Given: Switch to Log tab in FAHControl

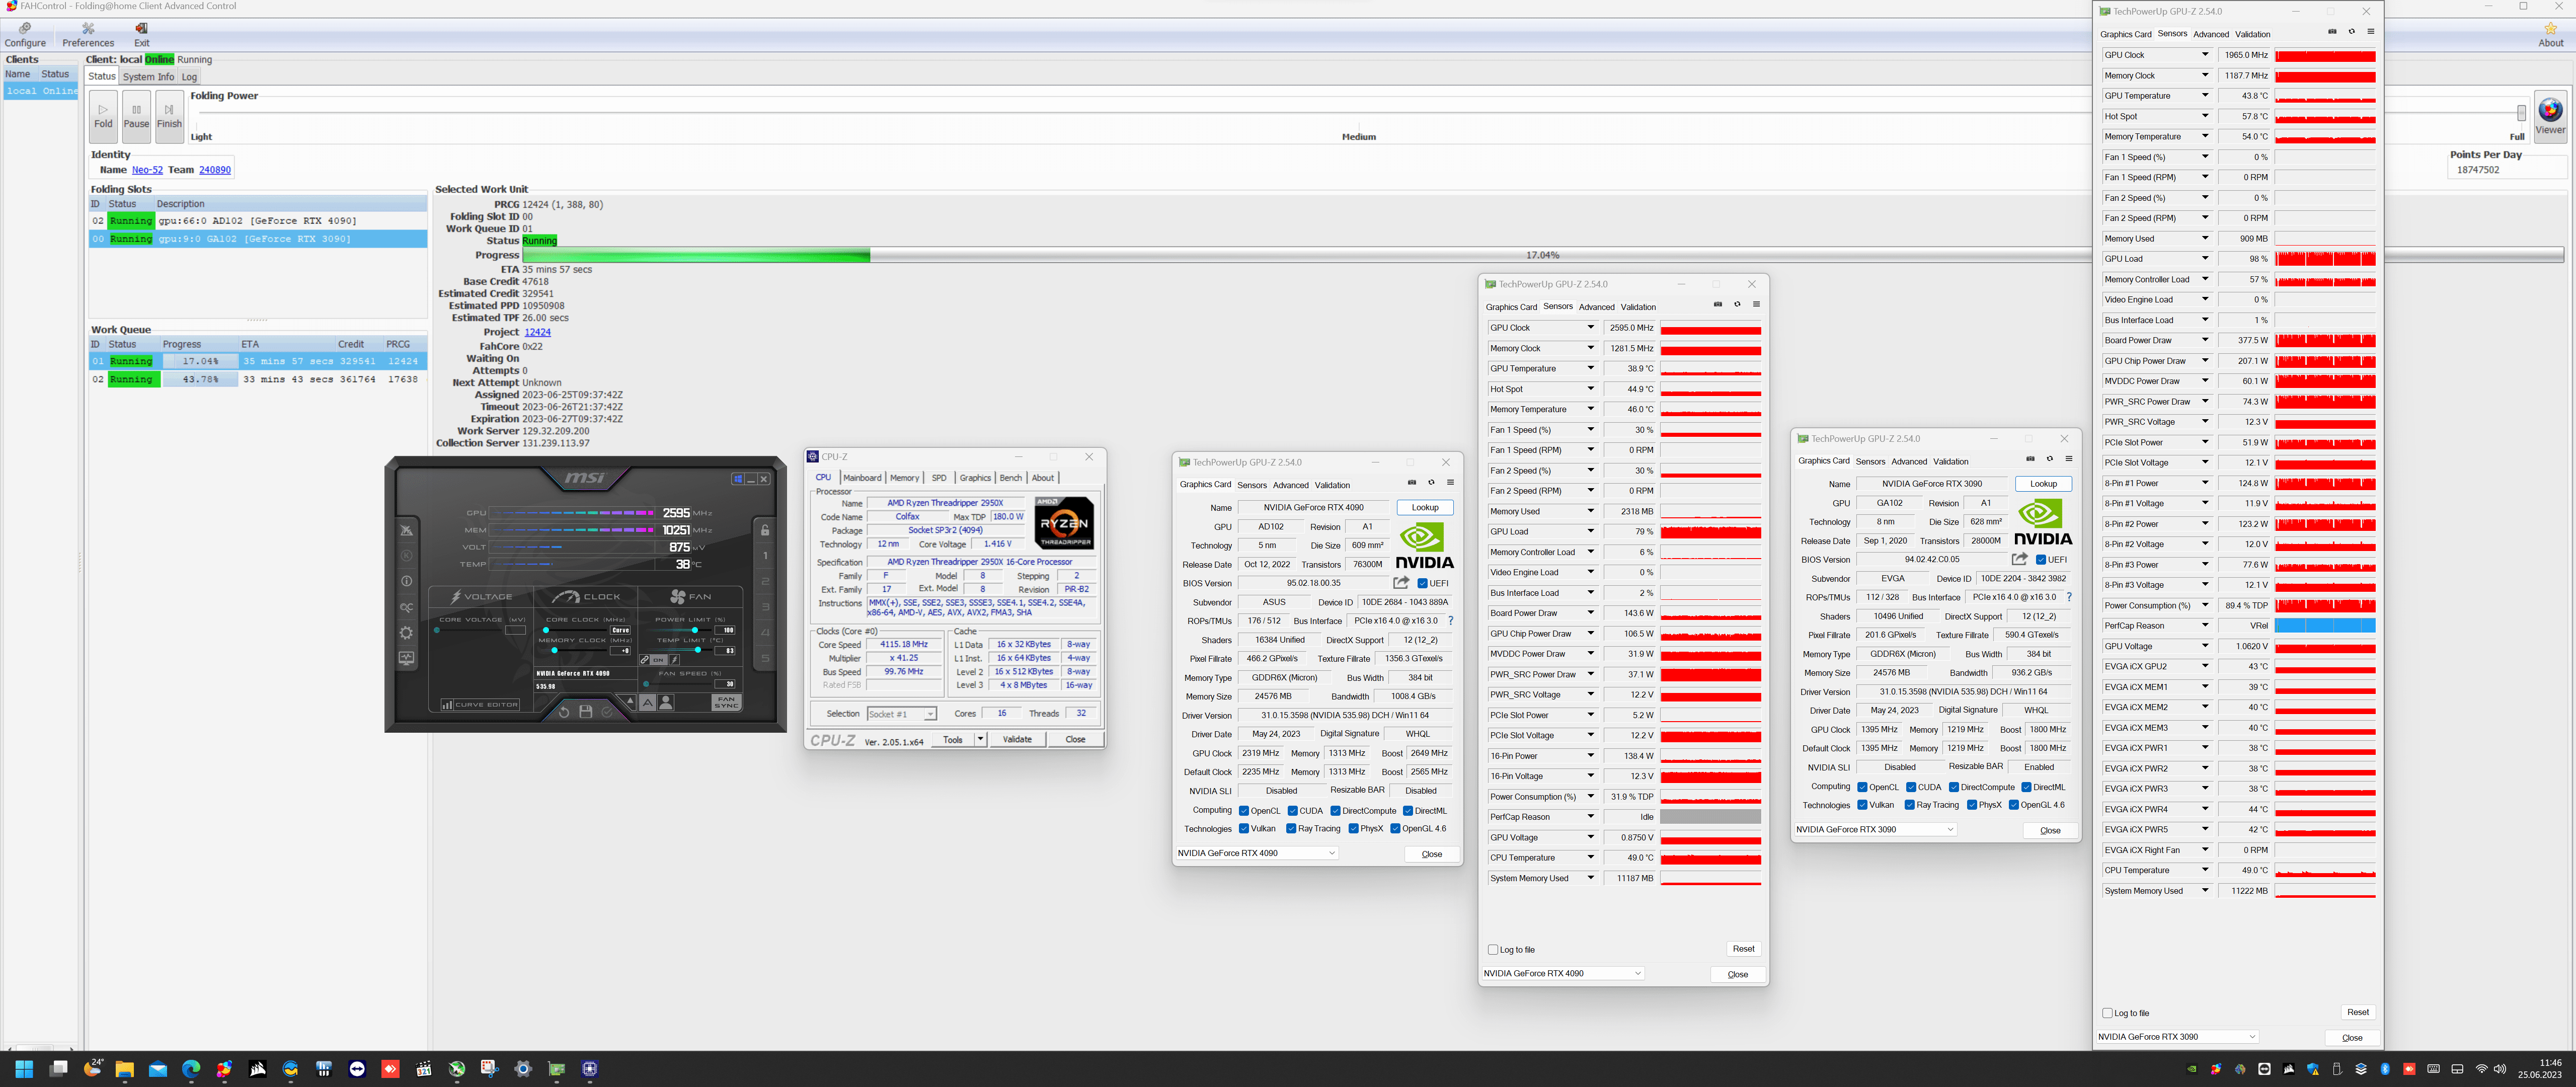Looking at the screenshot, I should tap(189, 77).
